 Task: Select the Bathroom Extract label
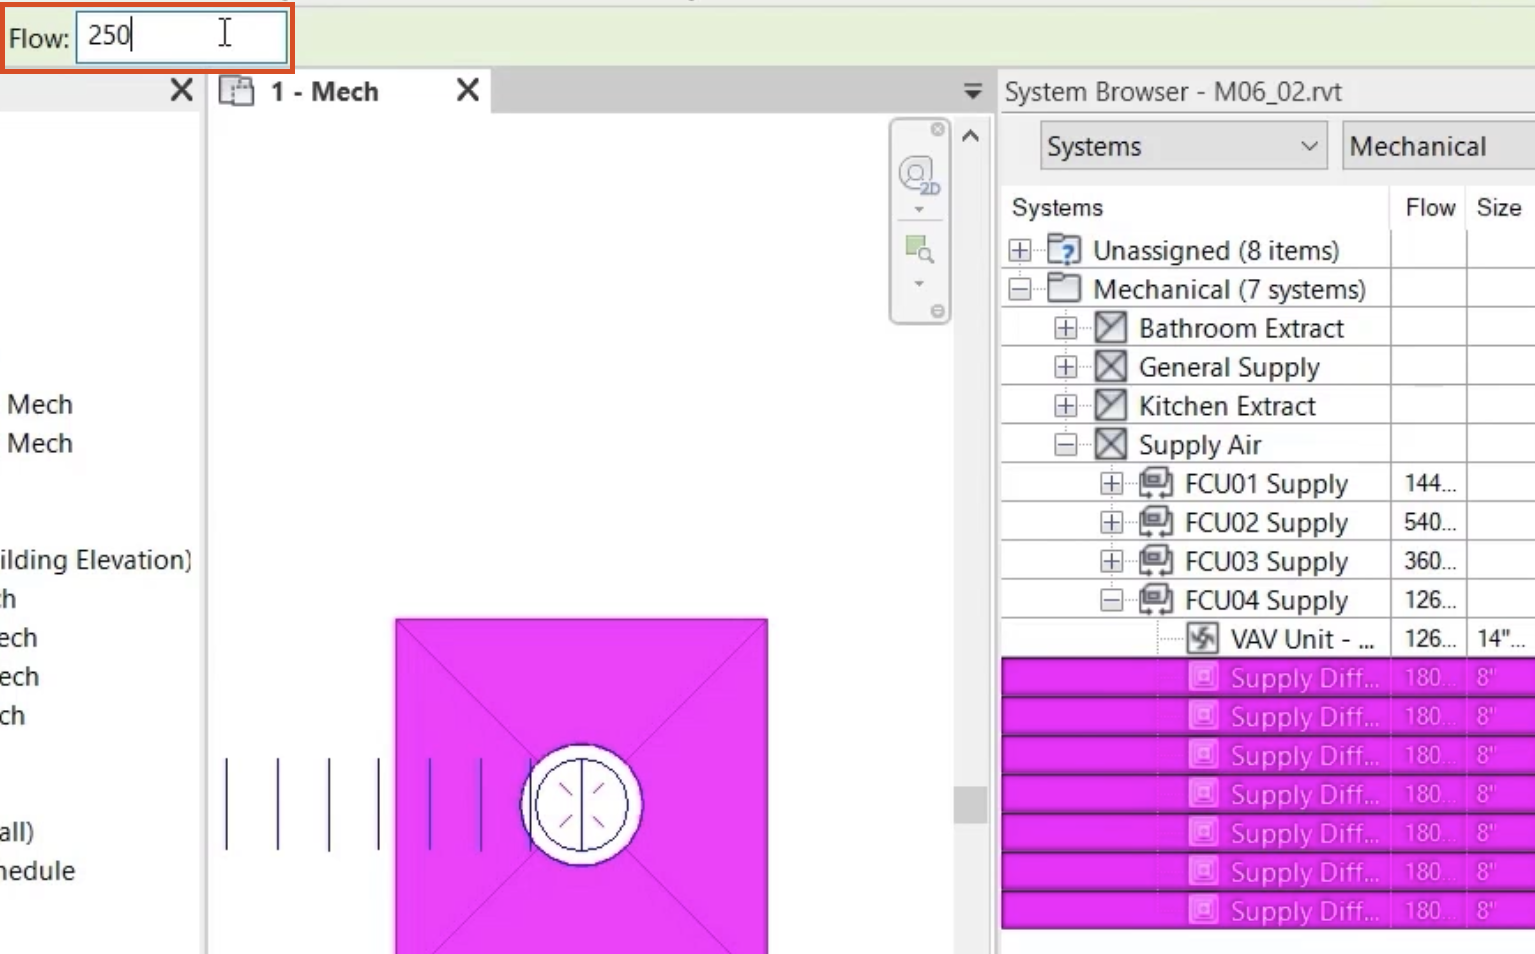[x=1241, y=328]
